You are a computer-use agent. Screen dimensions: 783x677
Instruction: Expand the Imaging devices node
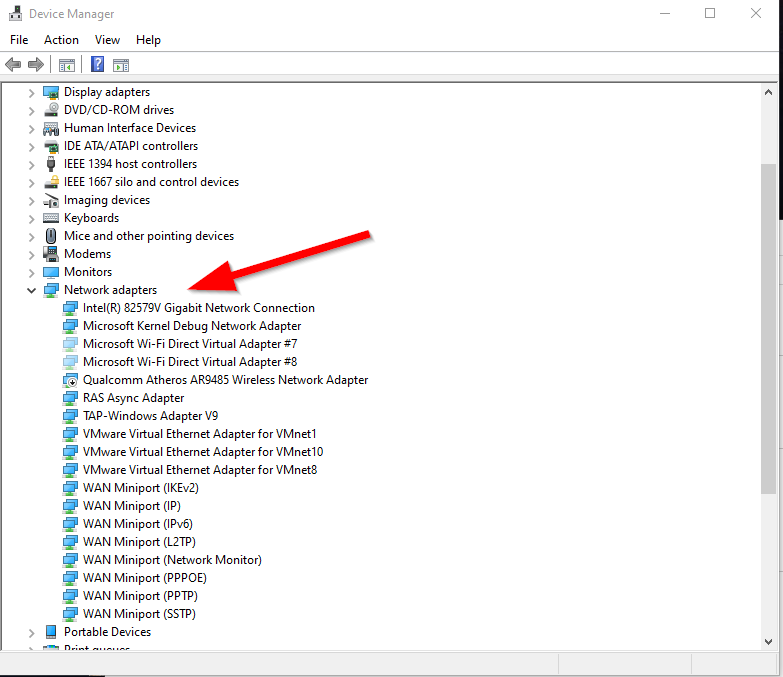[x=31, y=201]
